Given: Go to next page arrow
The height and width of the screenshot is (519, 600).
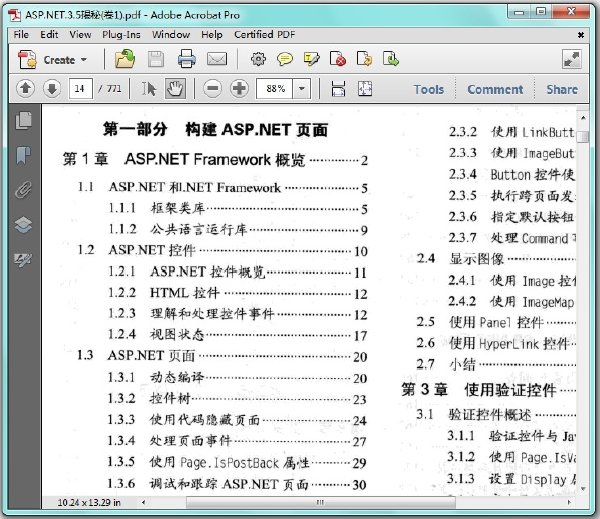Looking at the screenshot, I should click(x=52, y=89).
